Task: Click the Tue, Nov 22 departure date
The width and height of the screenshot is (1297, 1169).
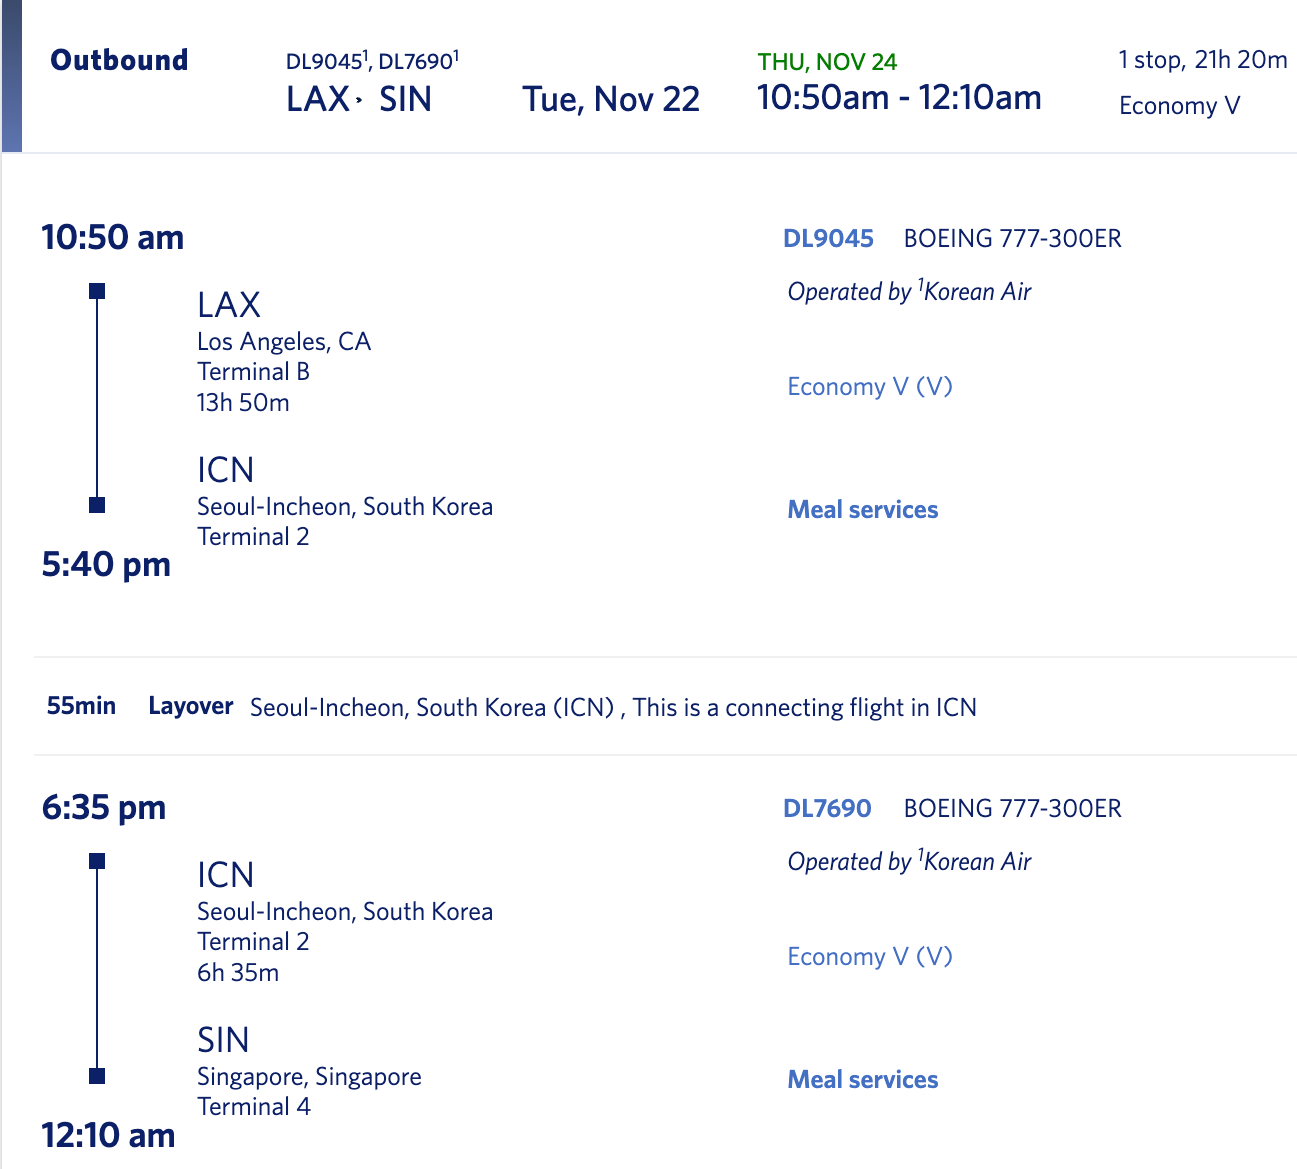Action: tap(610, 100)
